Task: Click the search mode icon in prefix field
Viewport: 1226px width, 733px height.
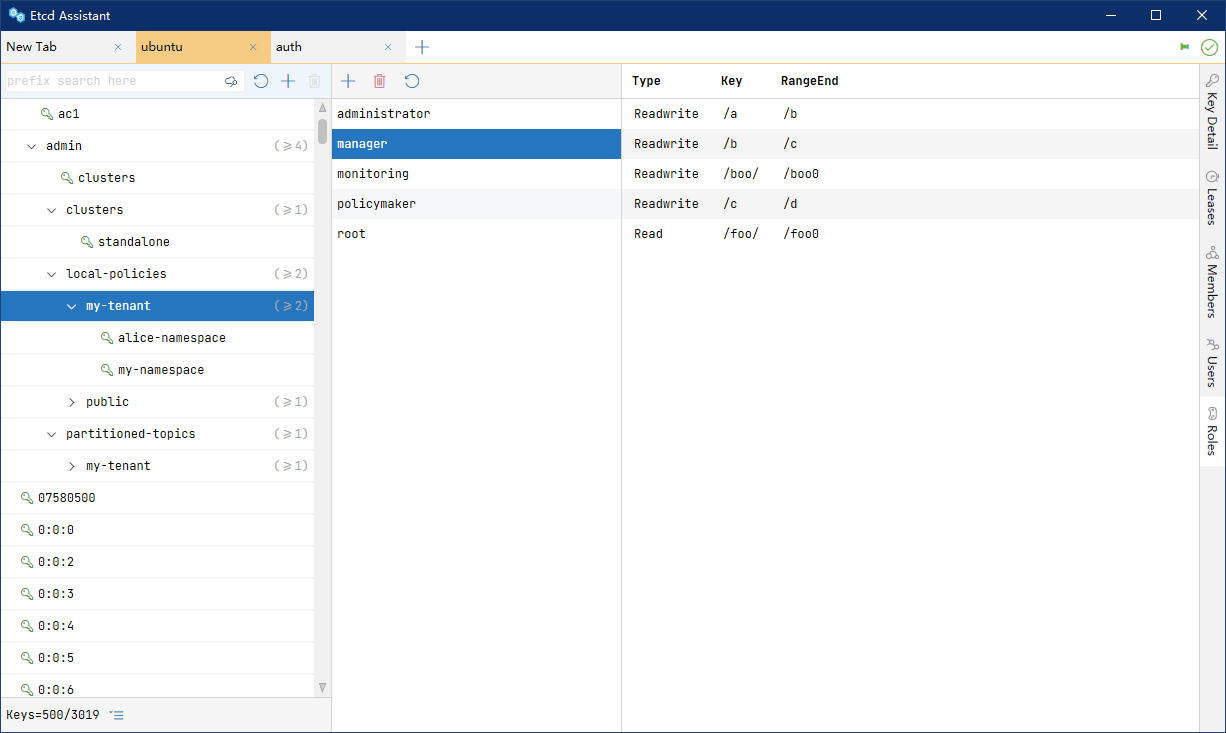Action: [x=231, y=81]
